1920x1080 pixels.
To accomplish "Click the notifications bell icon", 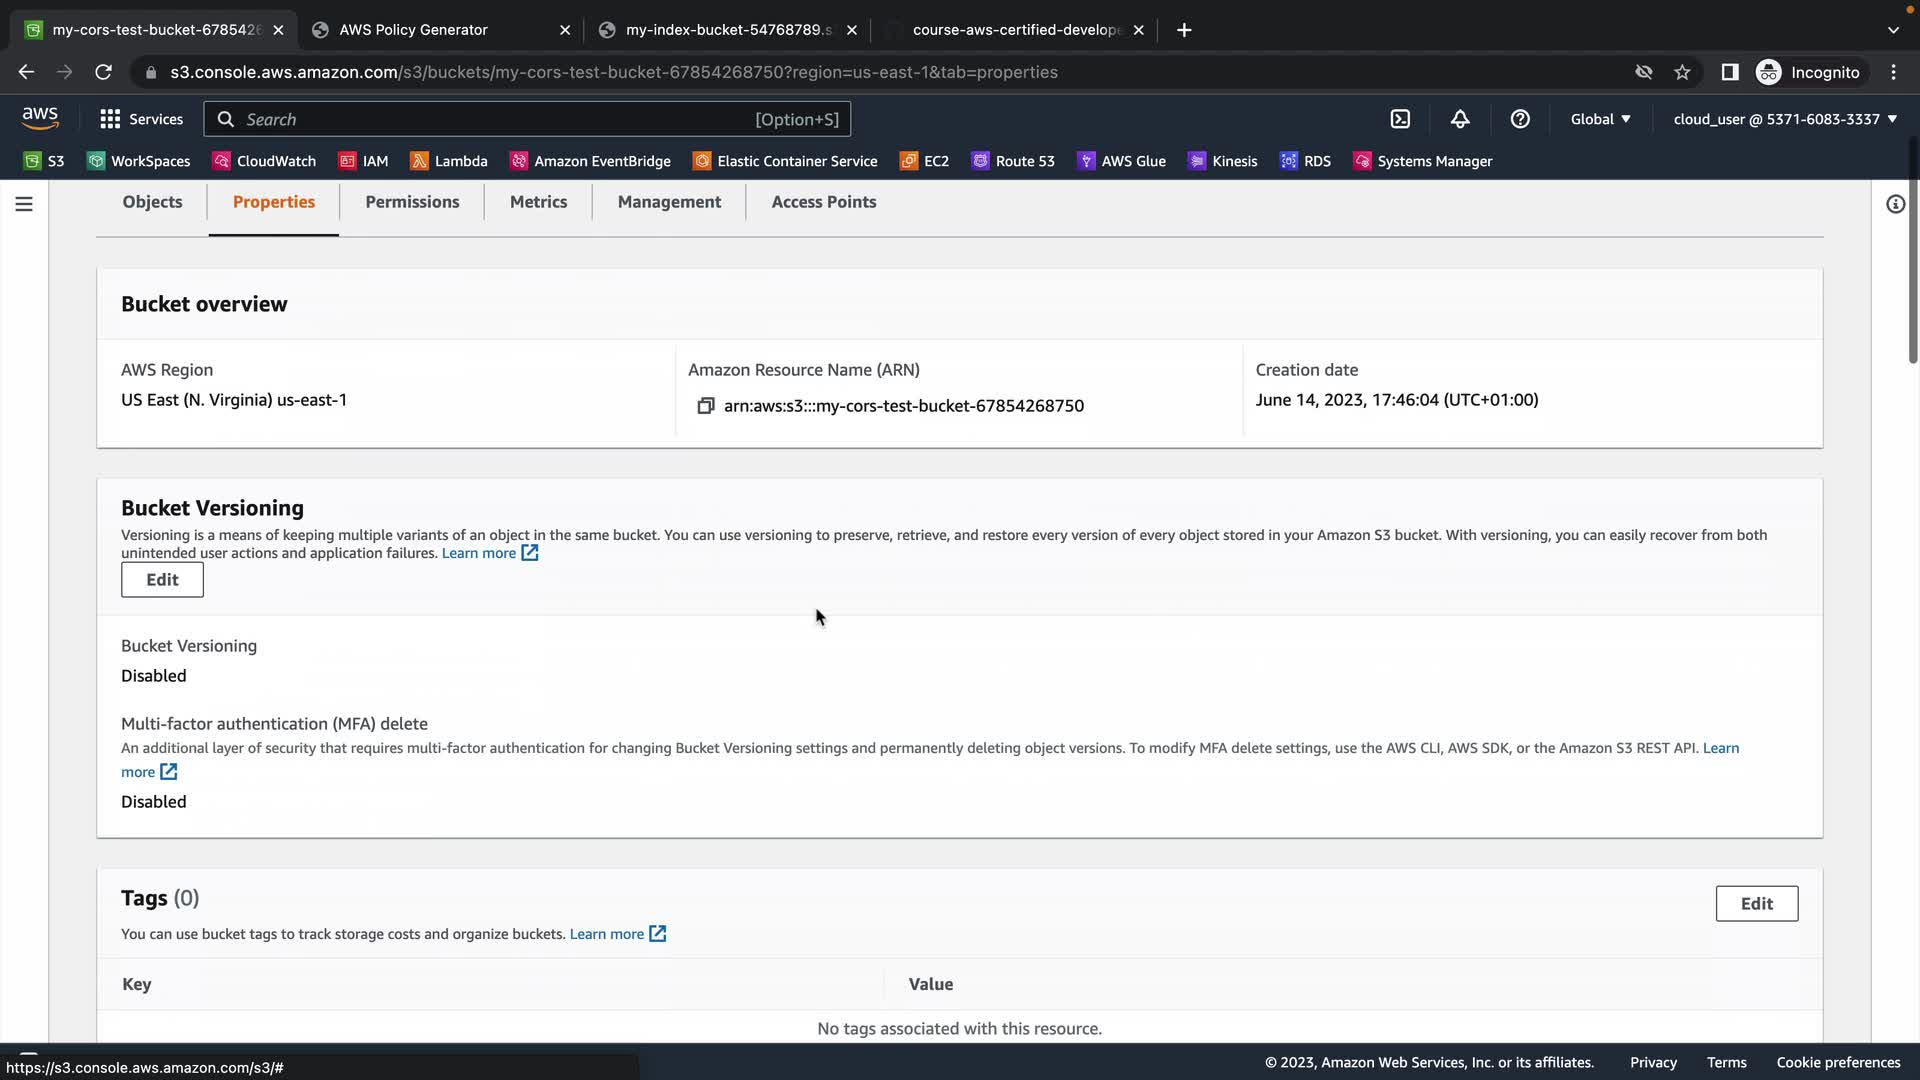I will pyautogui.click(x=1460, y=119).
